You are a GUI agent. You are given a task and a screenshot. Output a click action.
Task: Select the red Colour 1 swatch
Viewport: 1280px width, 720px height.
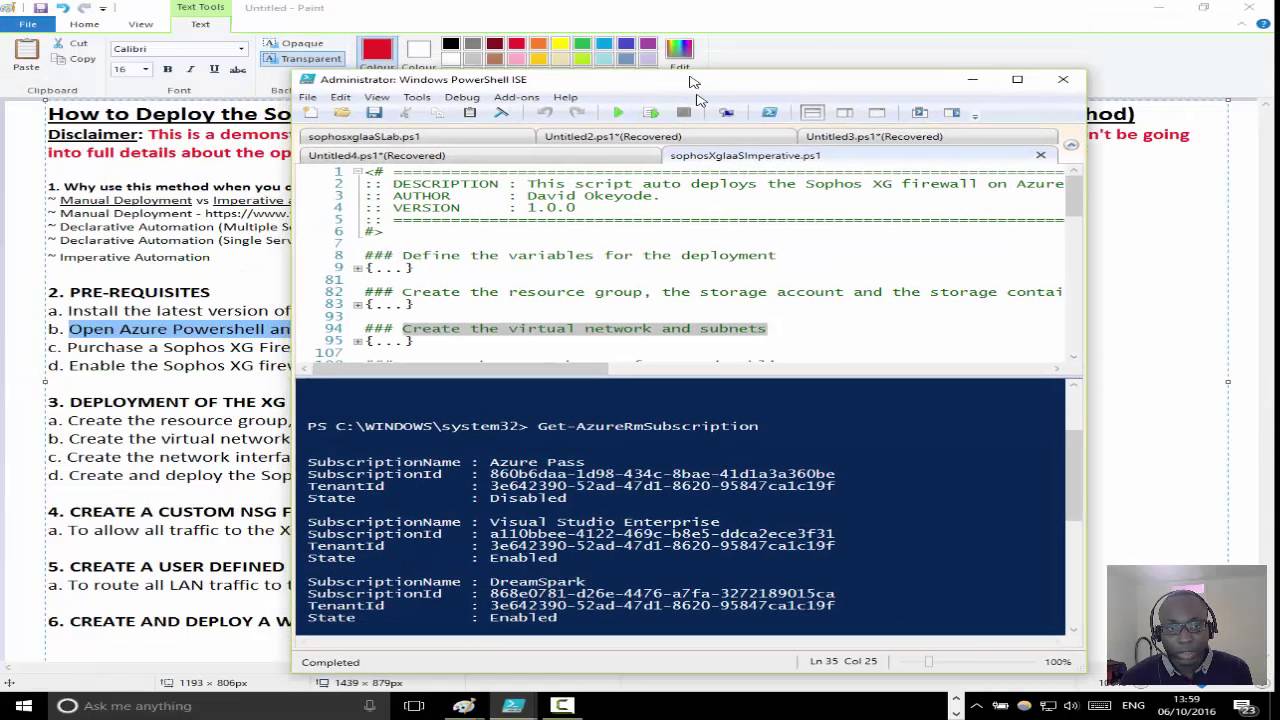pyautogui.click(x=377, y=51)
